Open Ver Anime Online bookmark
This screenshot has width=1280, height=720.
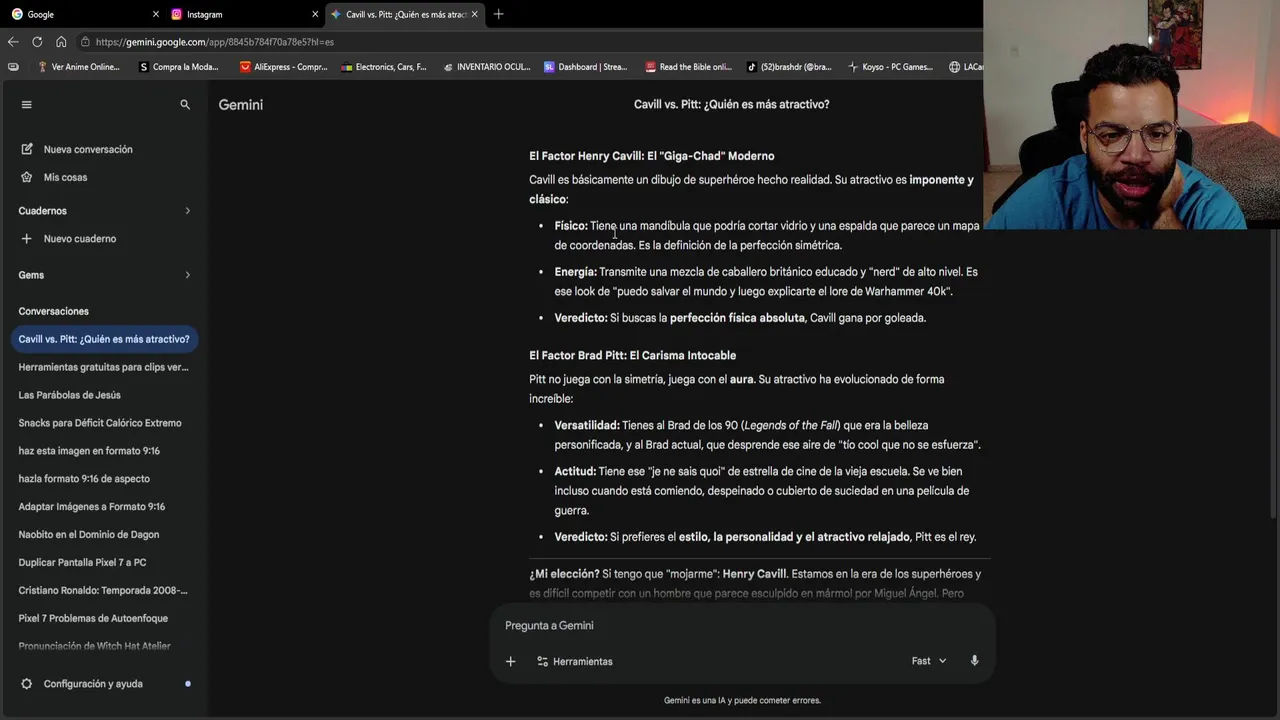click(x=78, y=67)
